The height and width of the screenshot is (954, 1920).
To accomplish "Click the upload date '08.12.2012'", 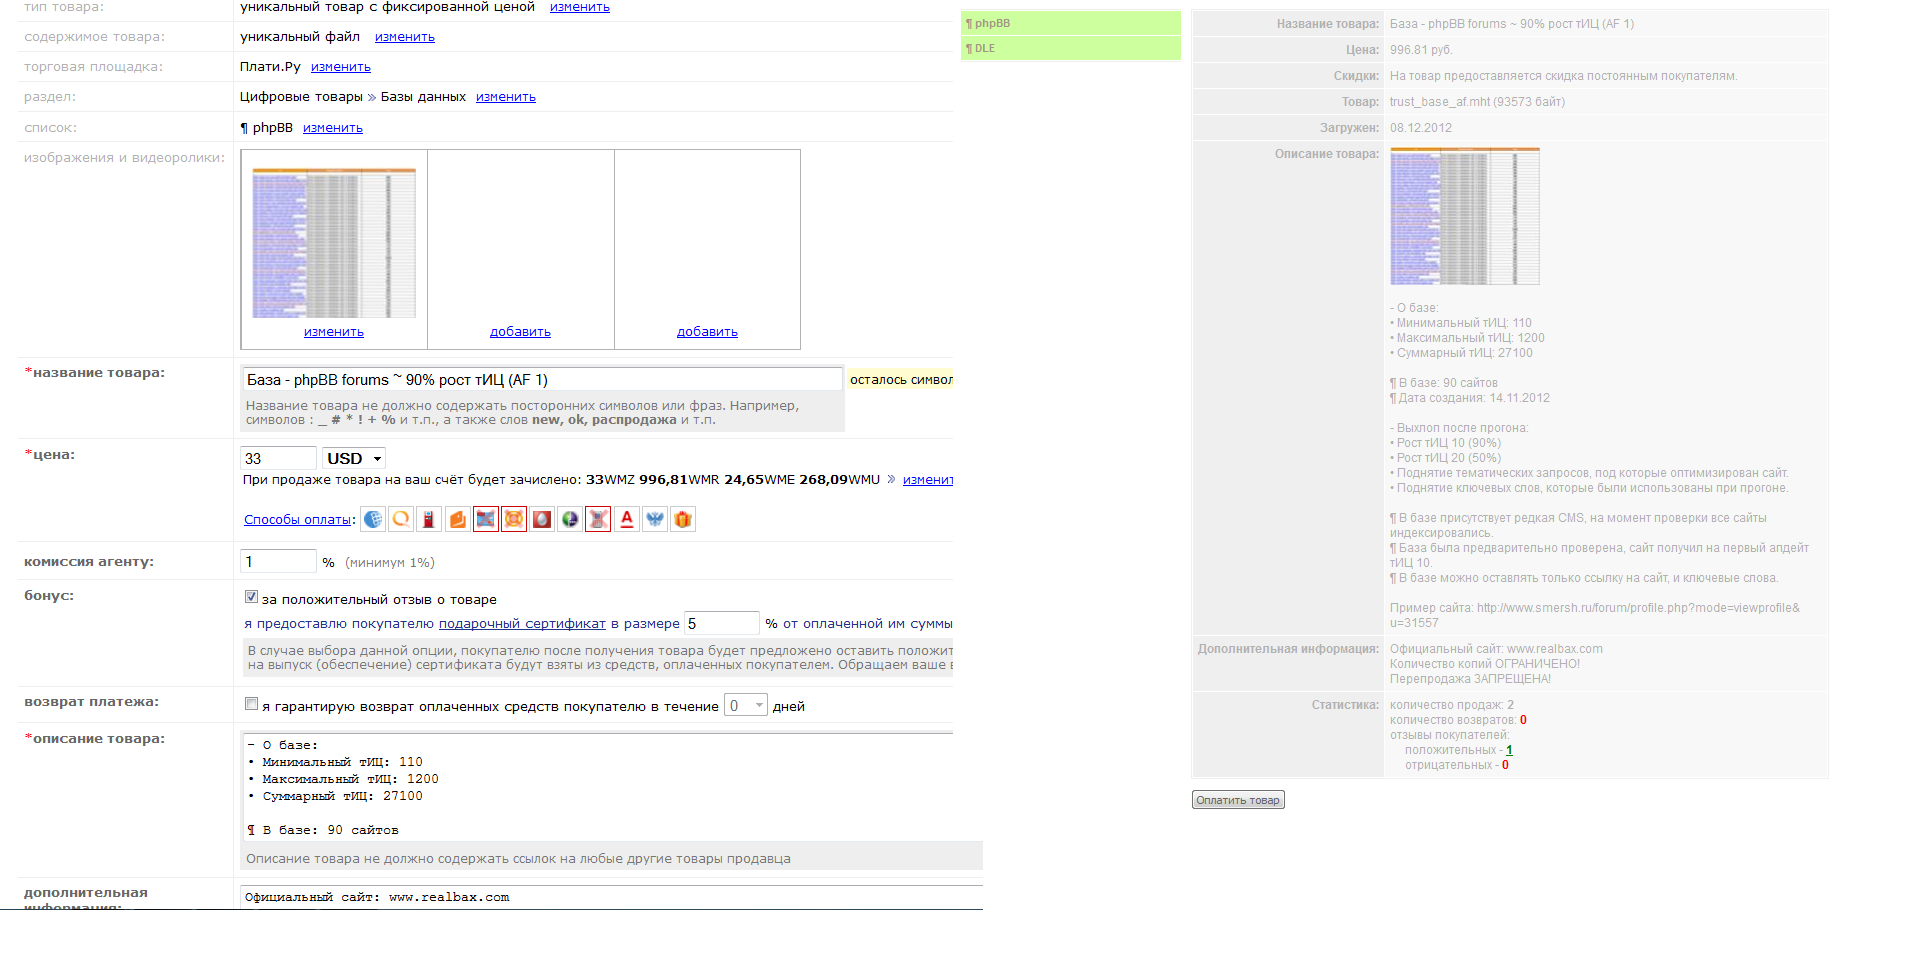I will tap(1421, 128).
